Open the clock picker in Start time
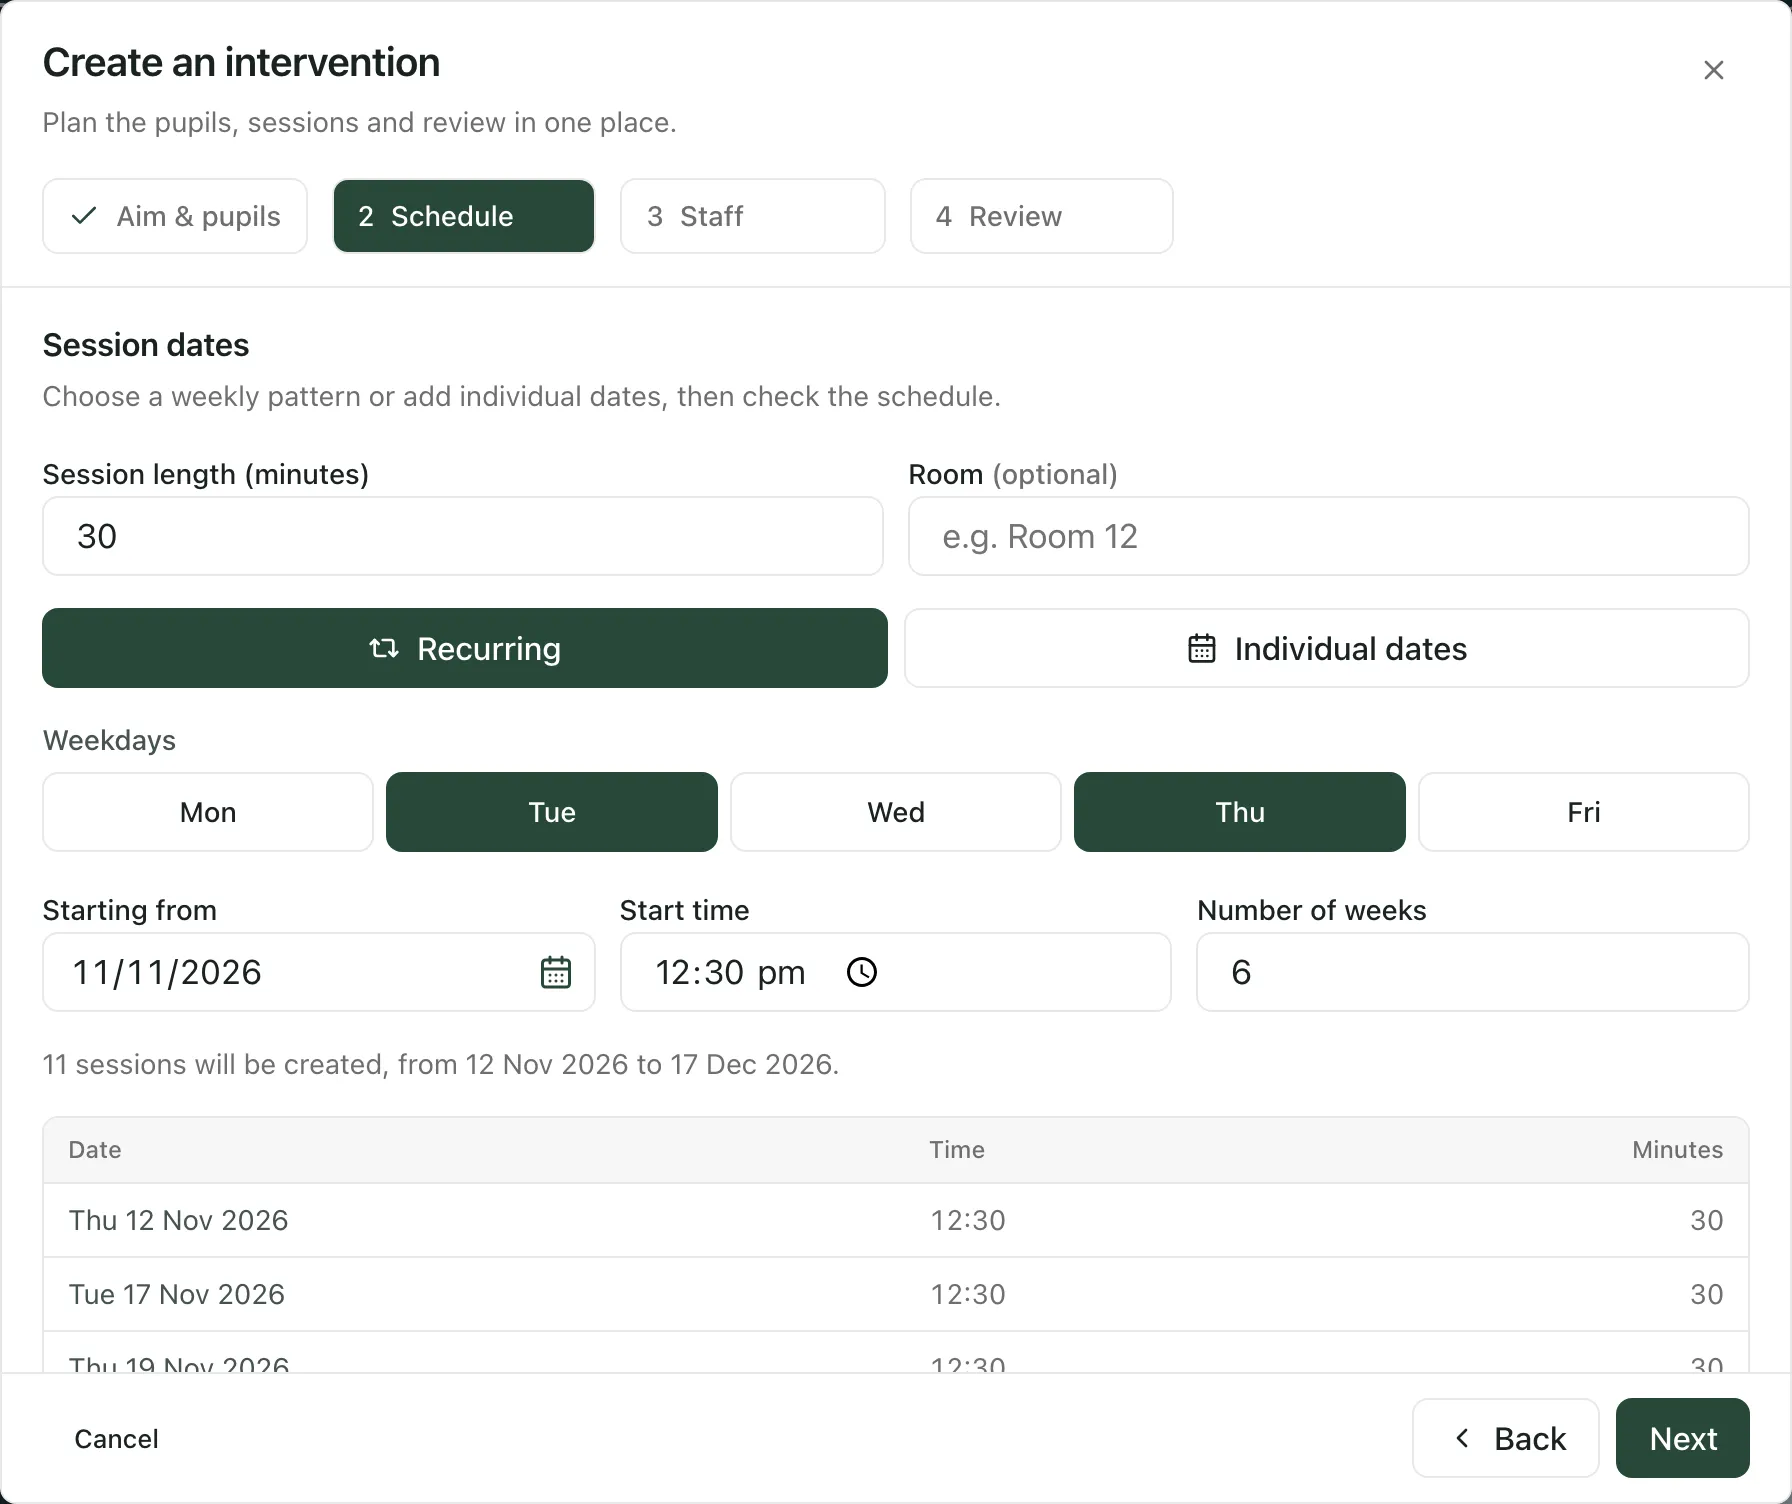Viewport: 1792px width, 1504px height. 861,972
